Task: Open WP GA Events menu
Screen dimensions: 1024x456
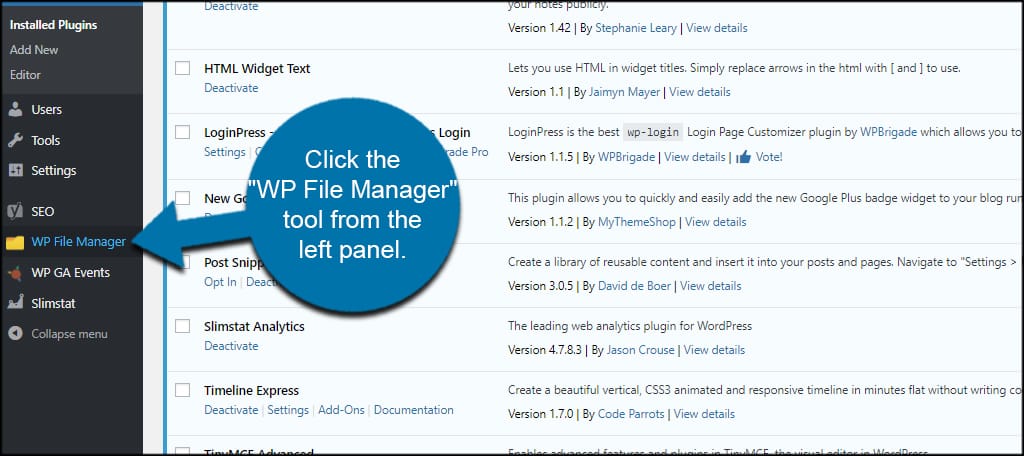Action: 71,273
